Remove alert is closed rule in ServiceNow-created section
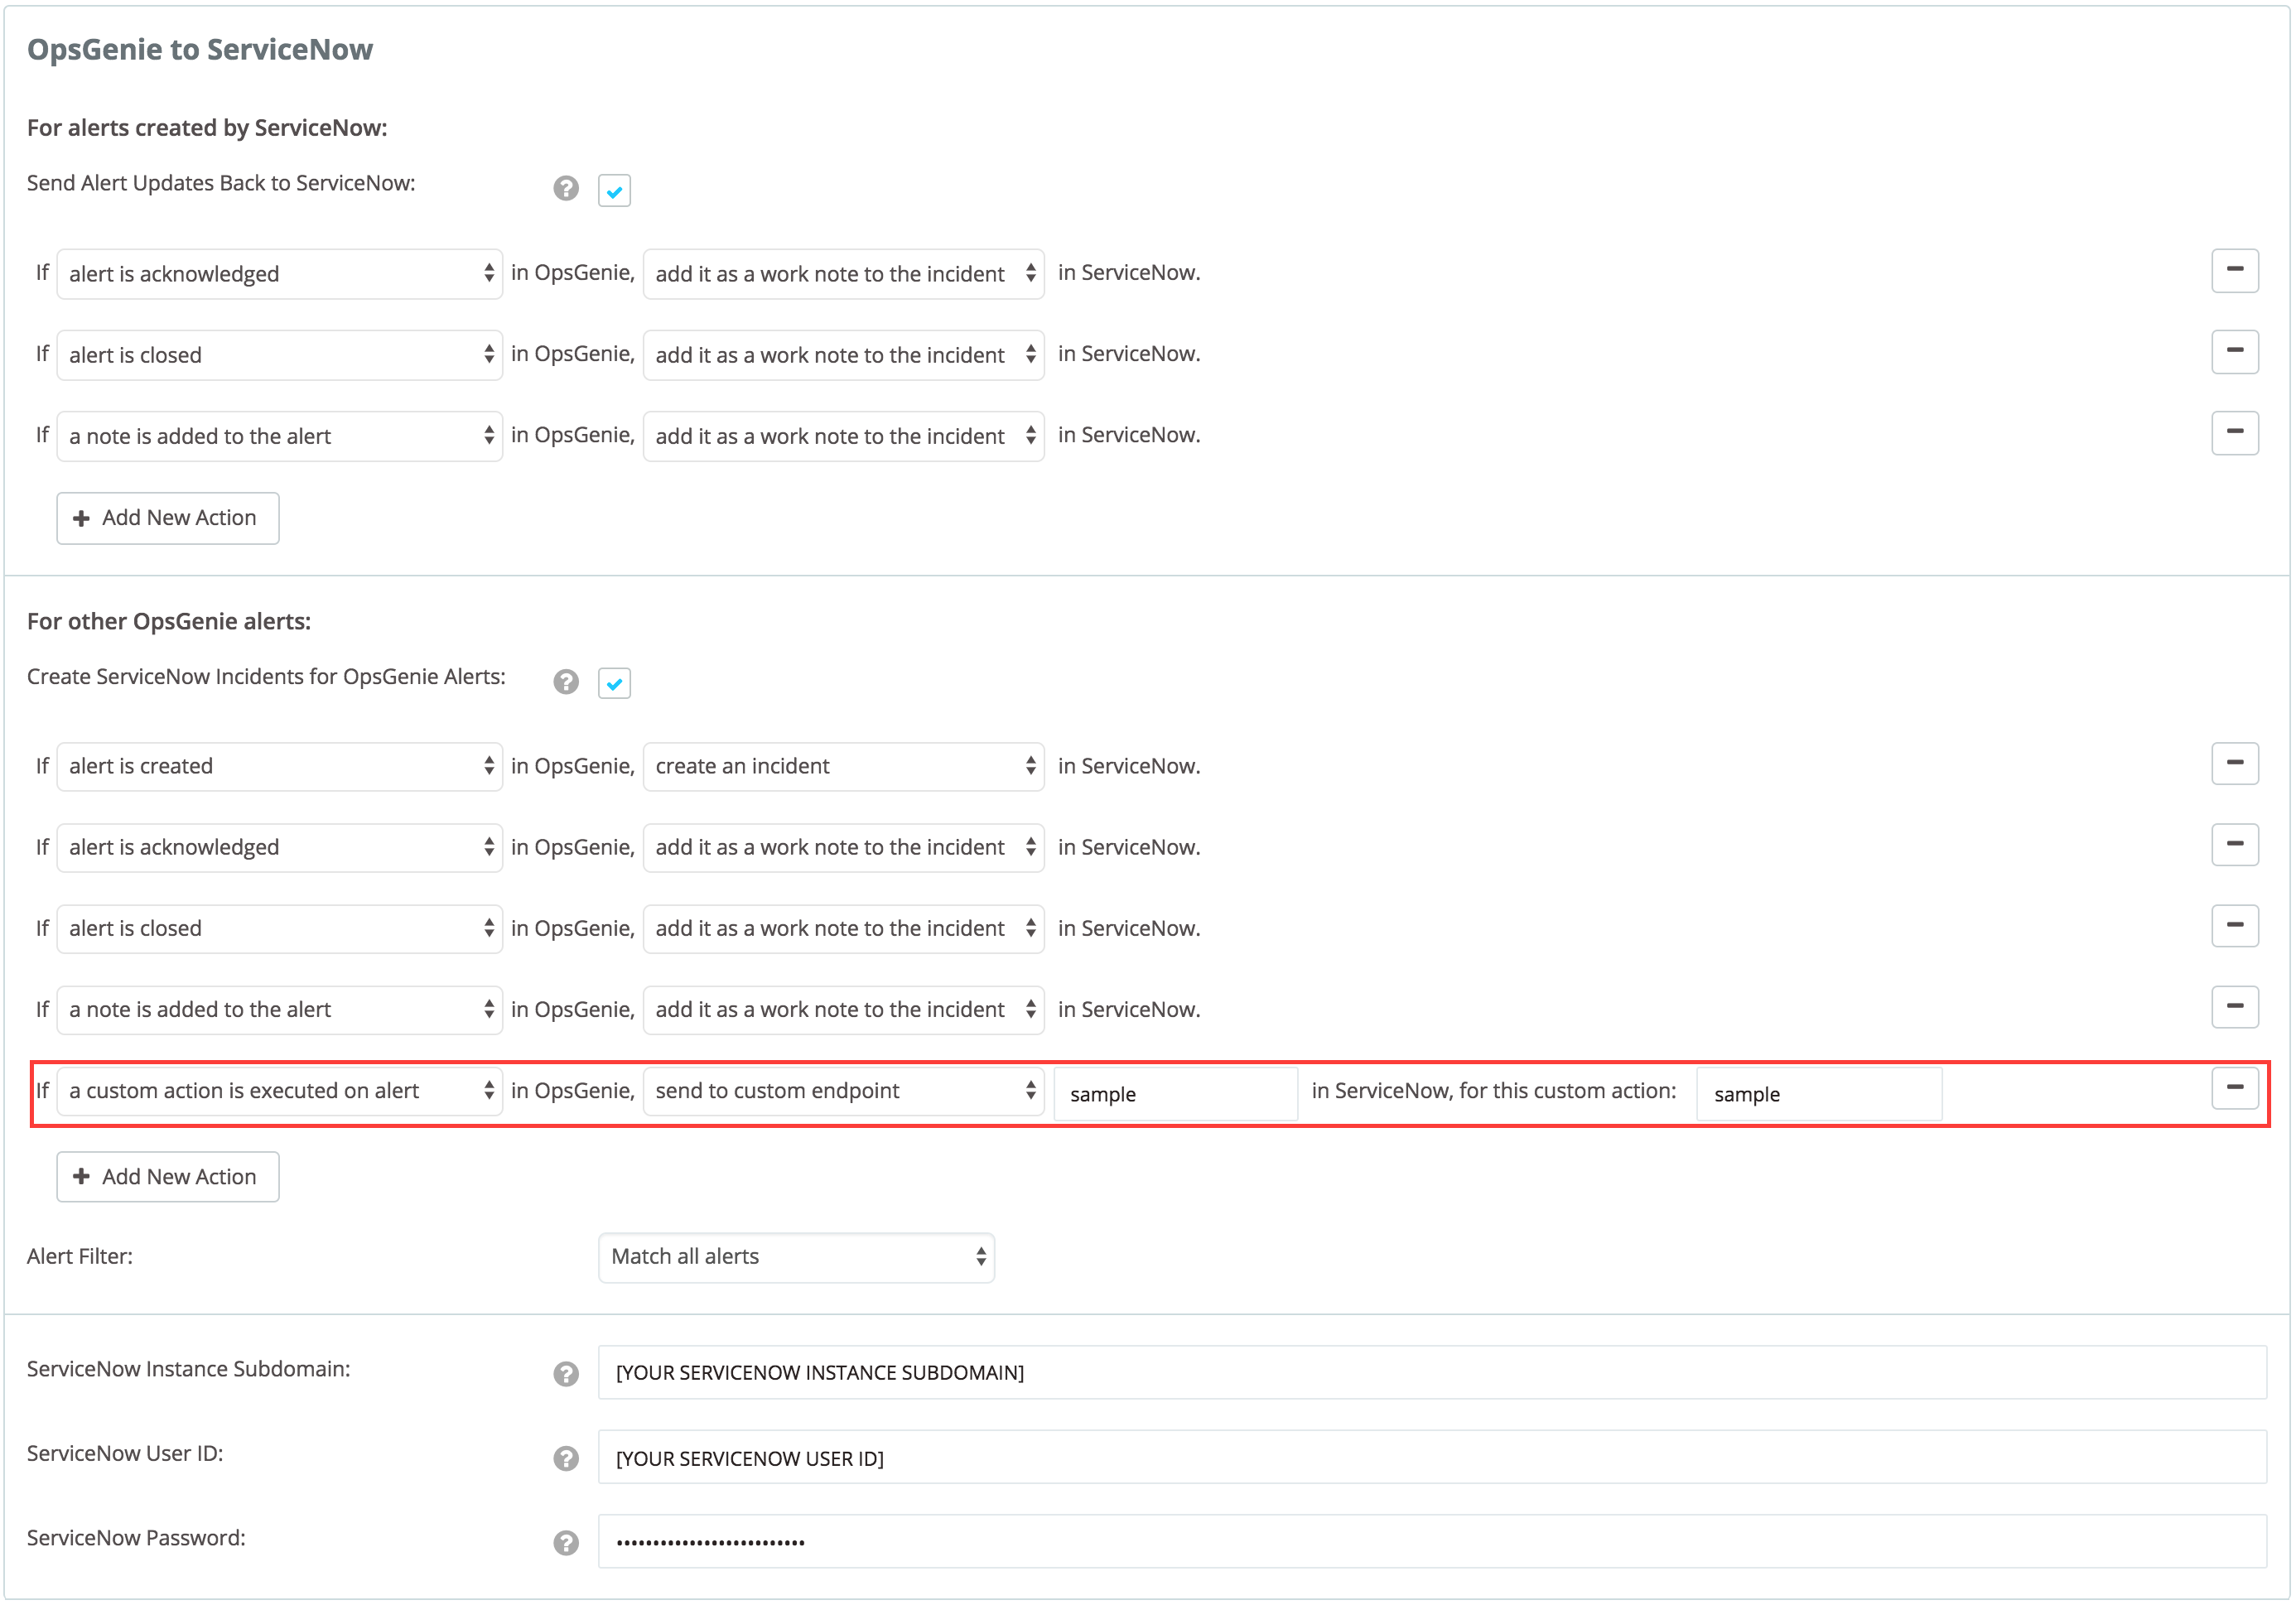This screenshot has height=1605, width=2296. tap(2235, 352)
